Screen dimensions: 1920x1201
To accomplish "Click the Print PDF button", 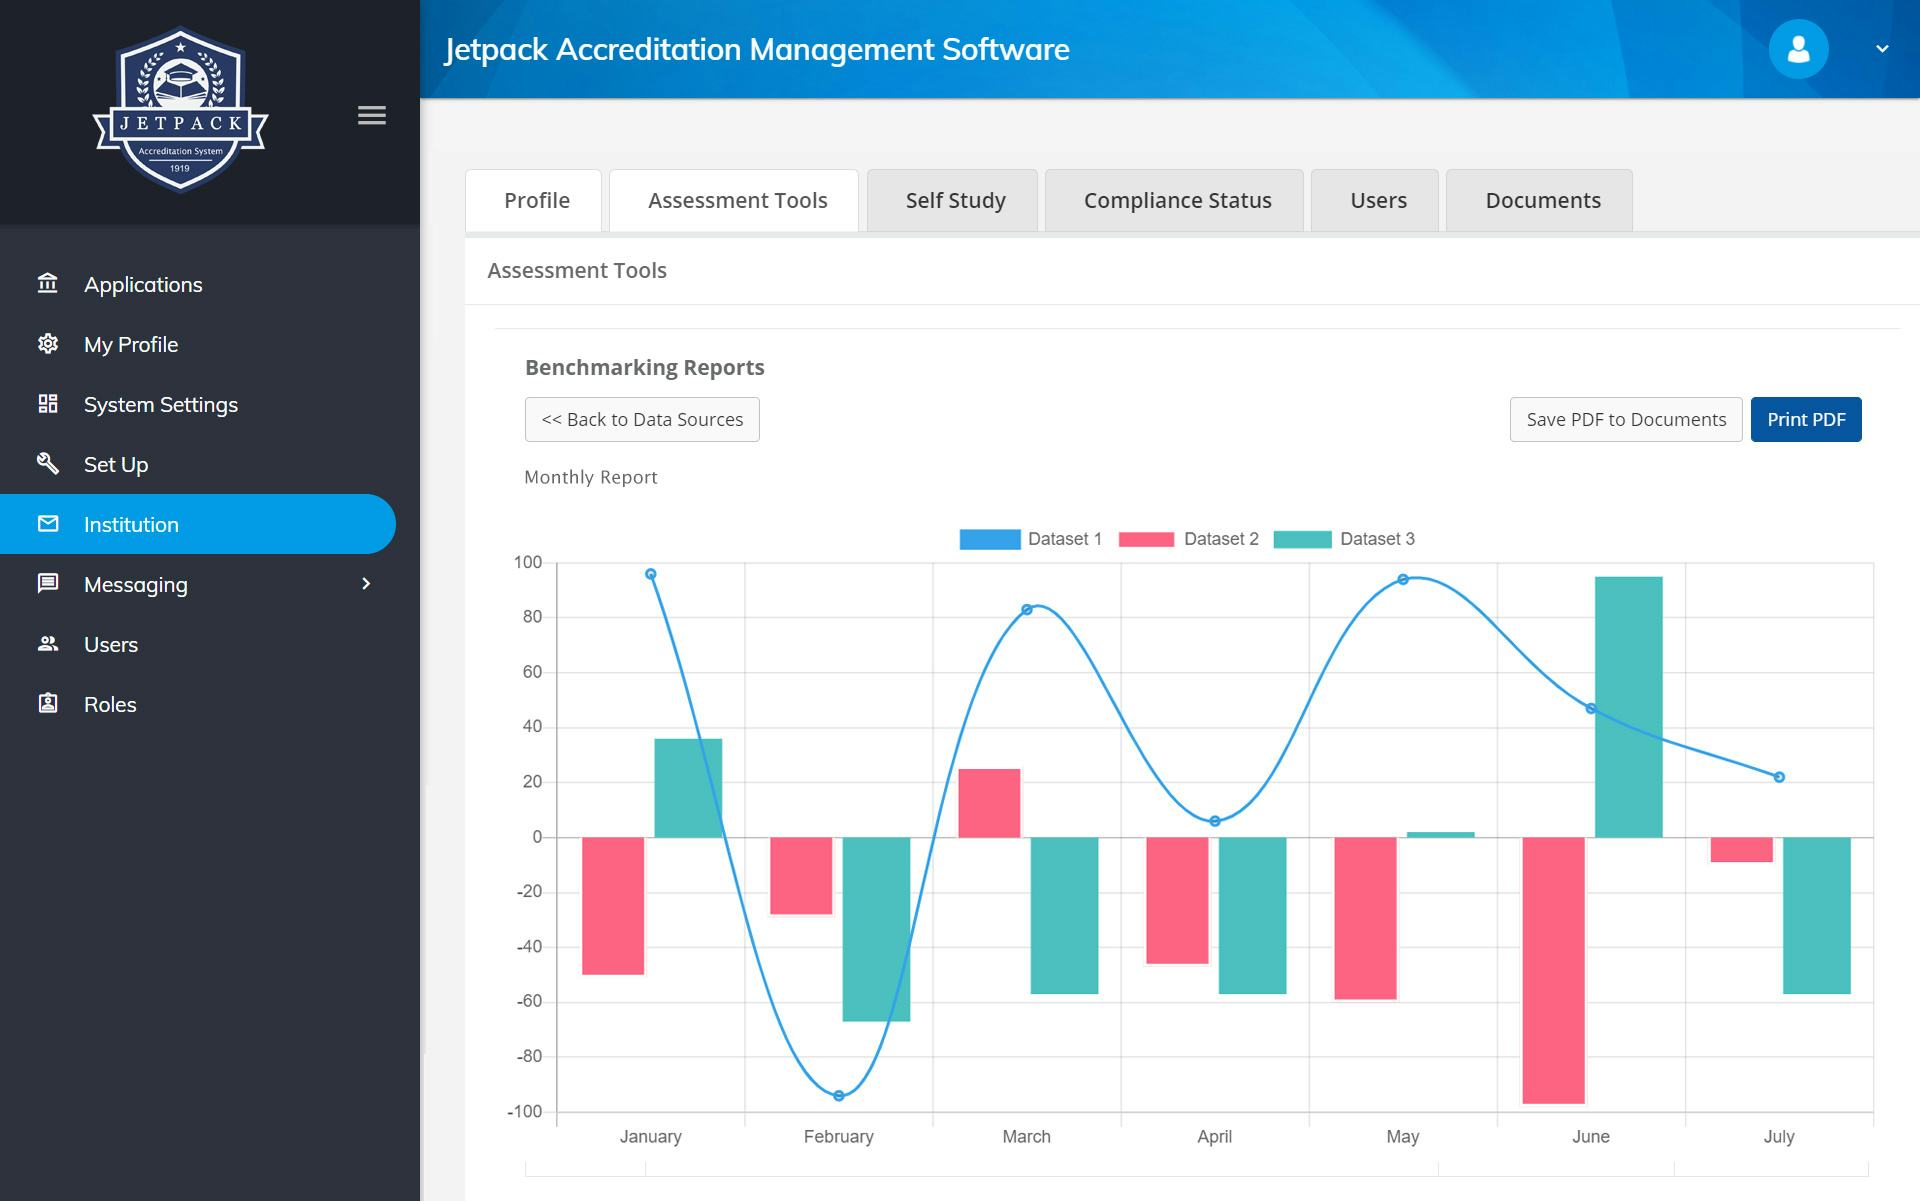I will click(x=1806, y=419).
